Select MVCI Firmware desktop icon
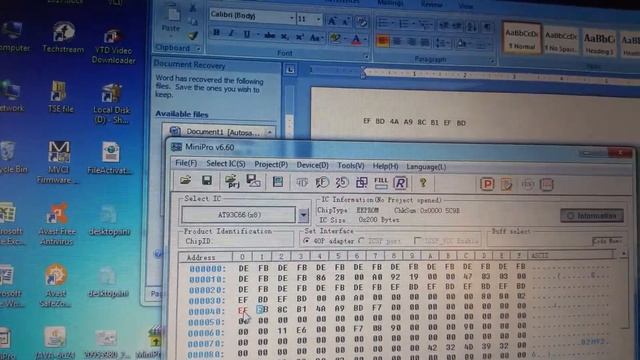The width and height of the screenshot is (640, 360). point(58,162)
